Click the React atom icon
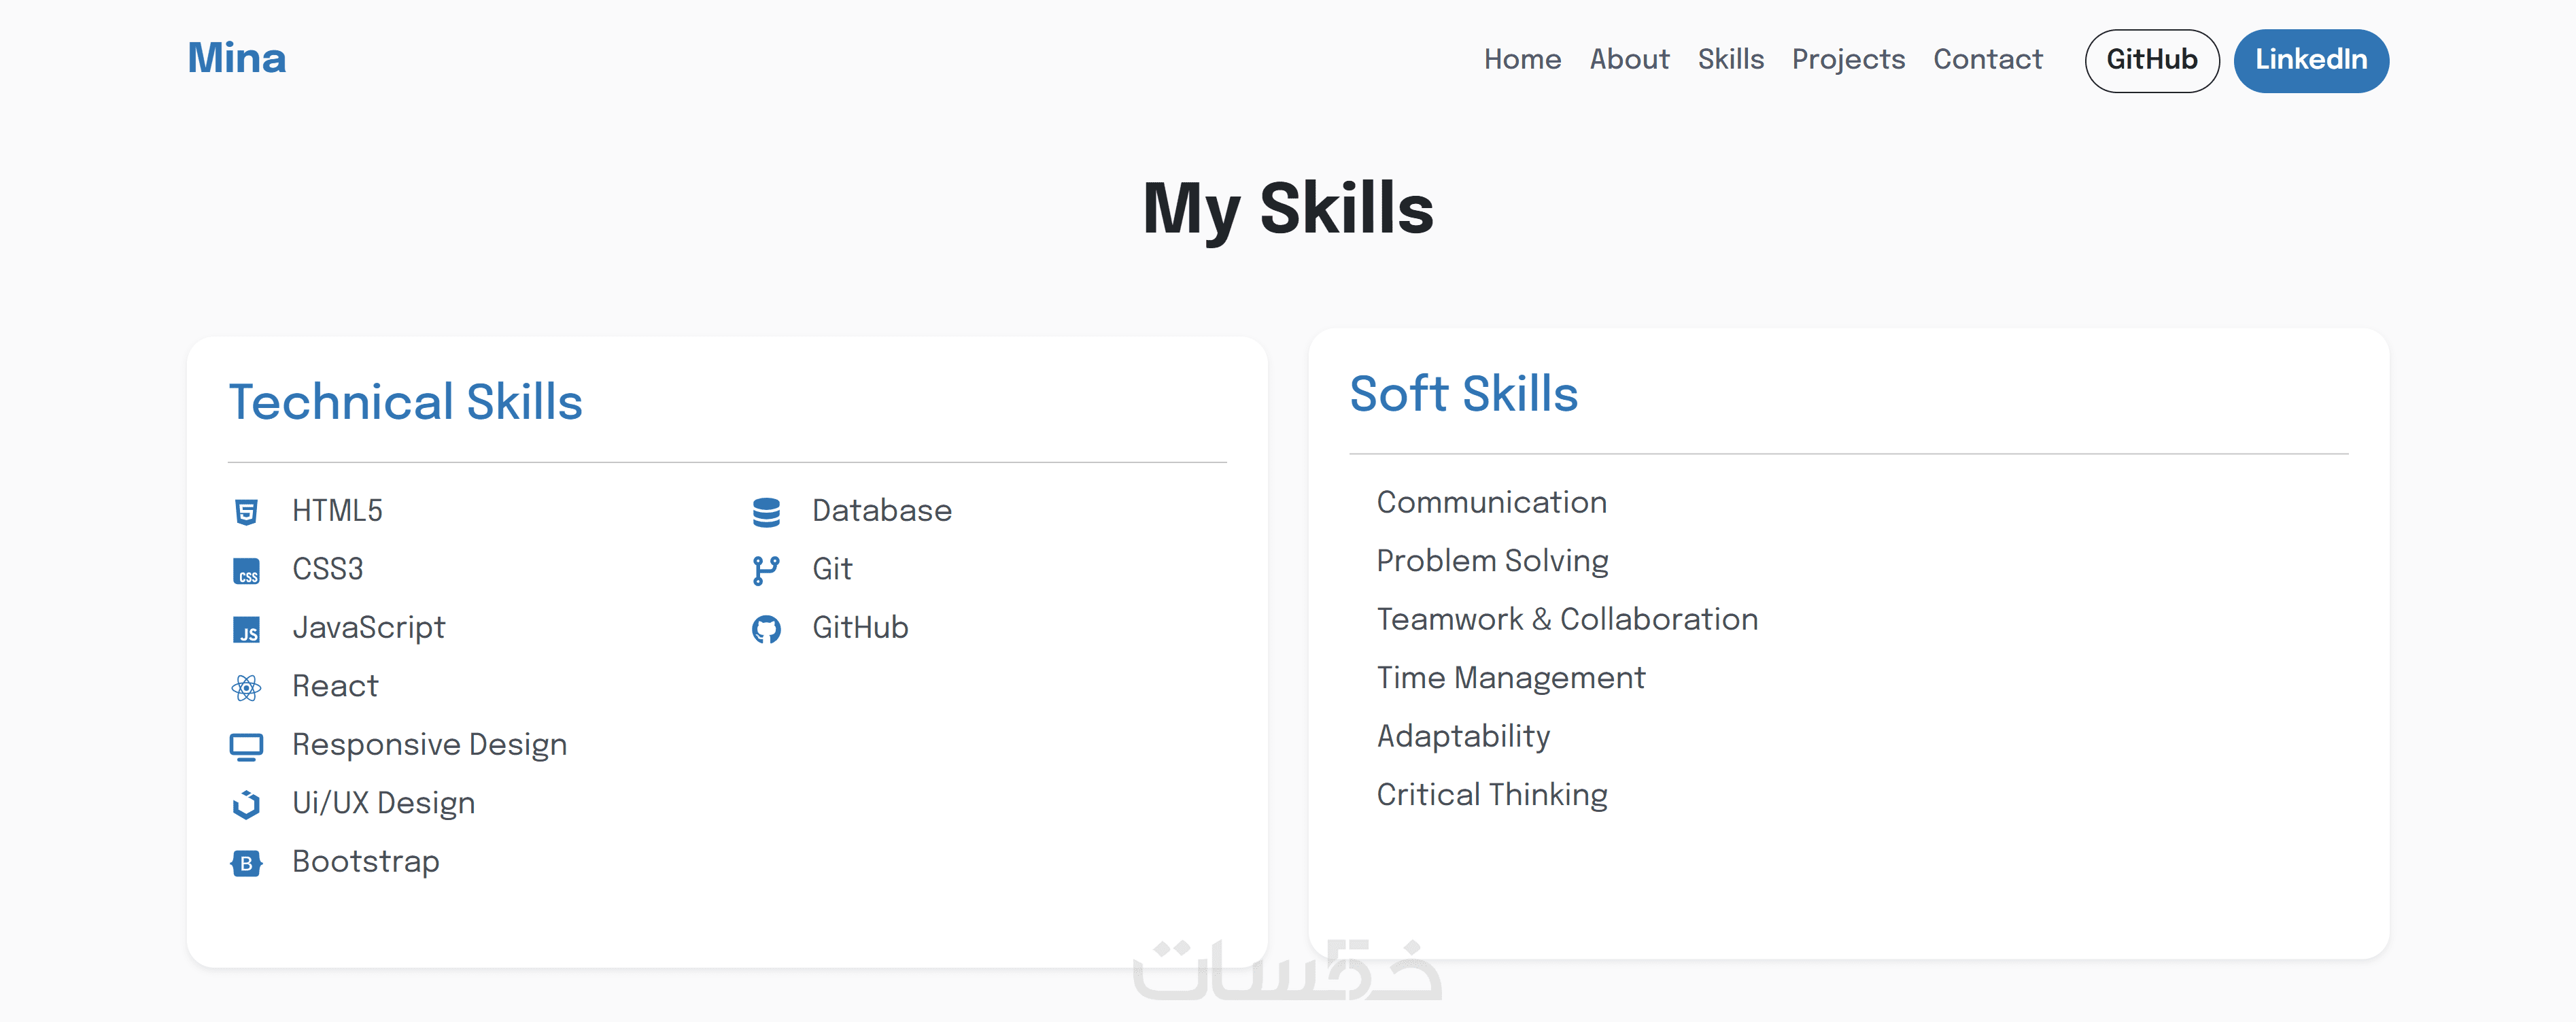Image resolution: width=2576 pixels, height=1022 pixels. tap(246, 688)
